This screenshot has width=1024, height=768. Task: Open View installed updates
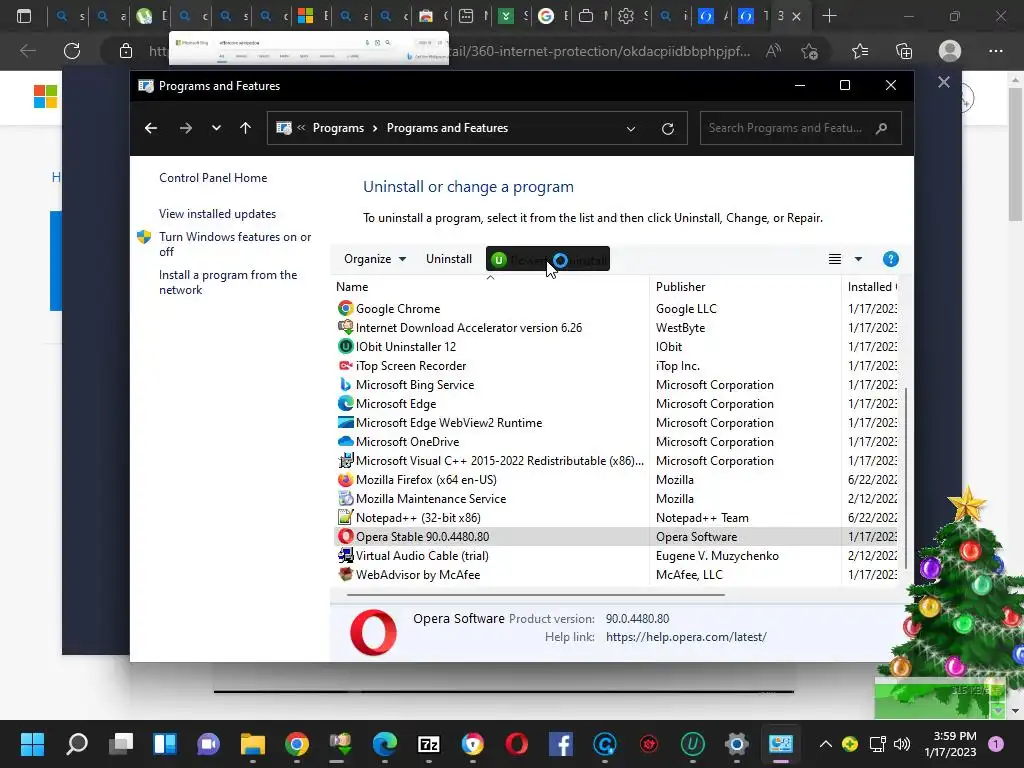217,214
